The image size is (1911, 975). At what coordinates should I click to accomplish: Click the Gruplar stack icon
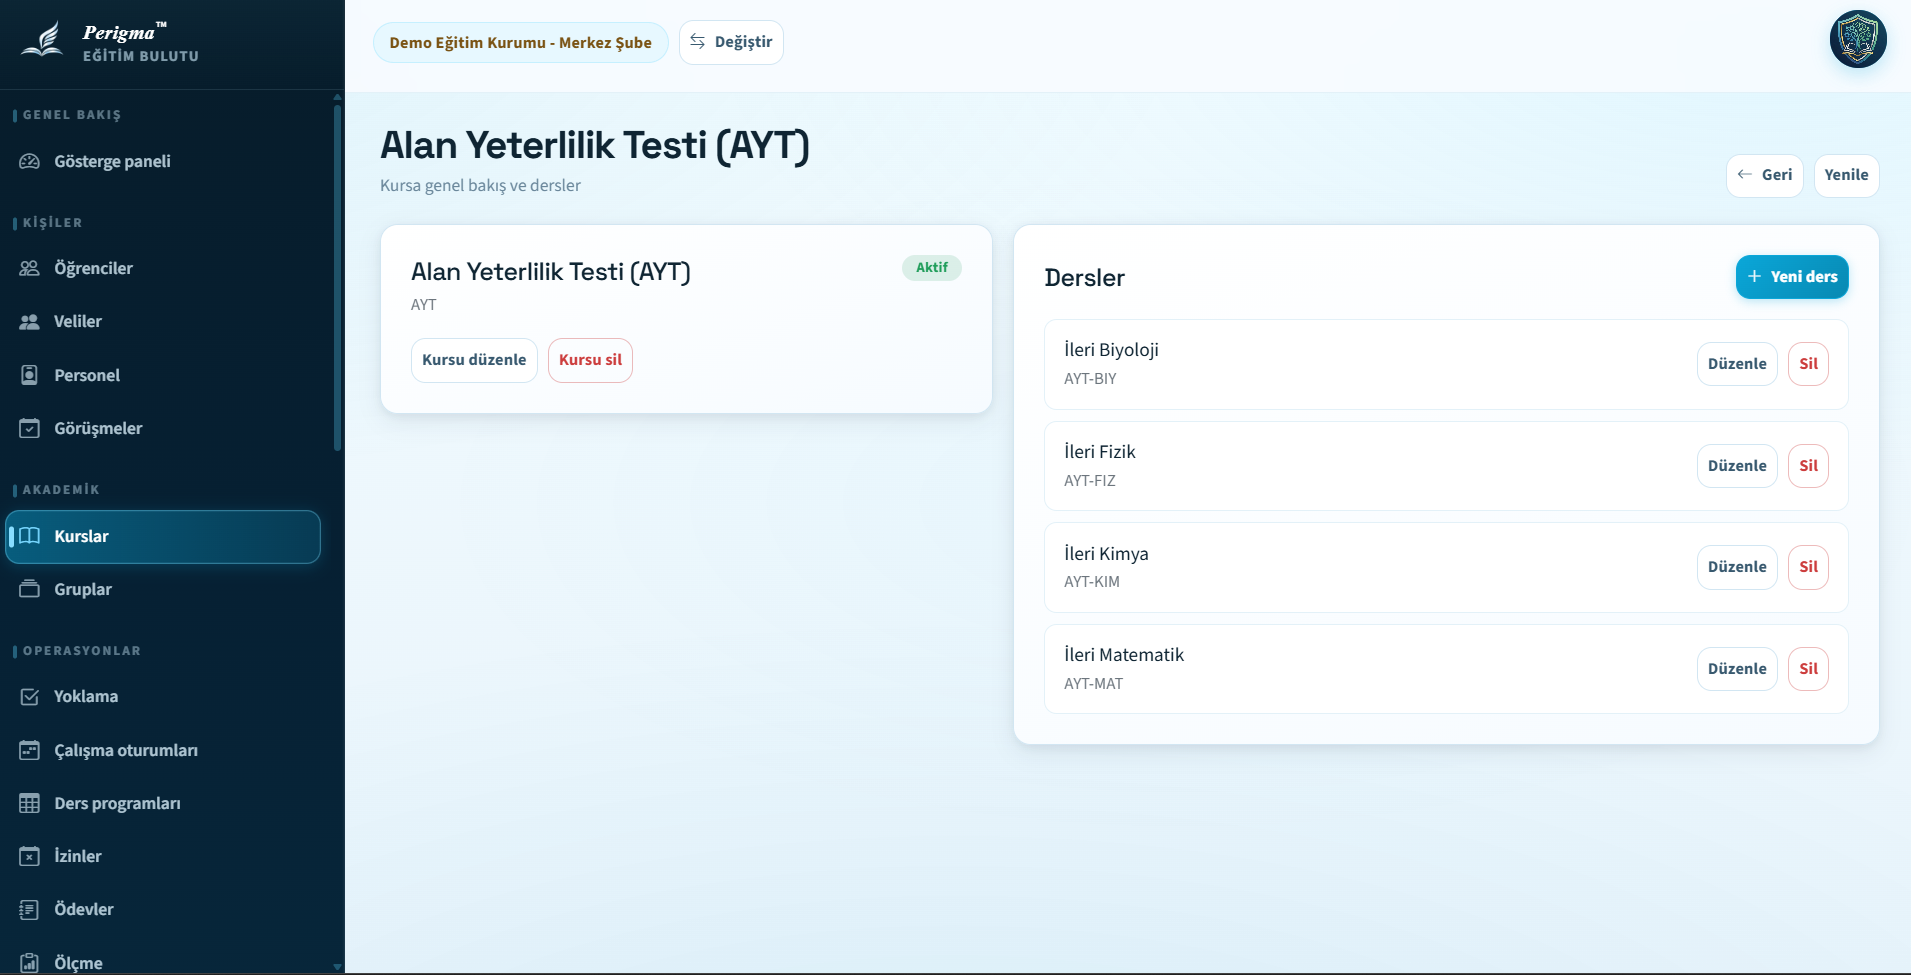[30, 589]
